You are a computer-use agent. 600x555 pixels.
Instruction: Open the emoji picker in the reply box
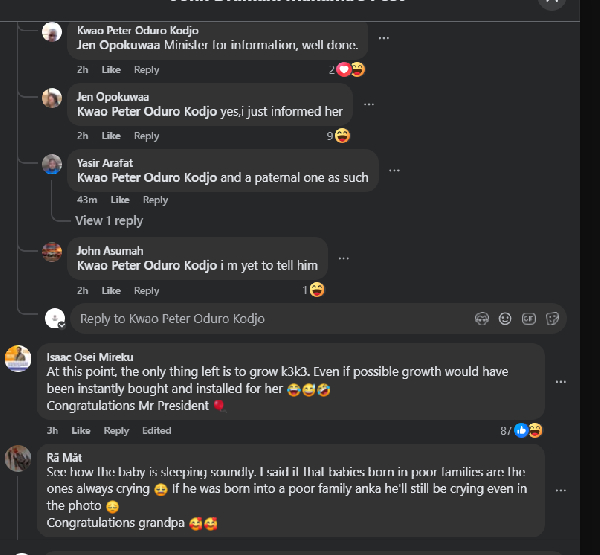[505, 319]
